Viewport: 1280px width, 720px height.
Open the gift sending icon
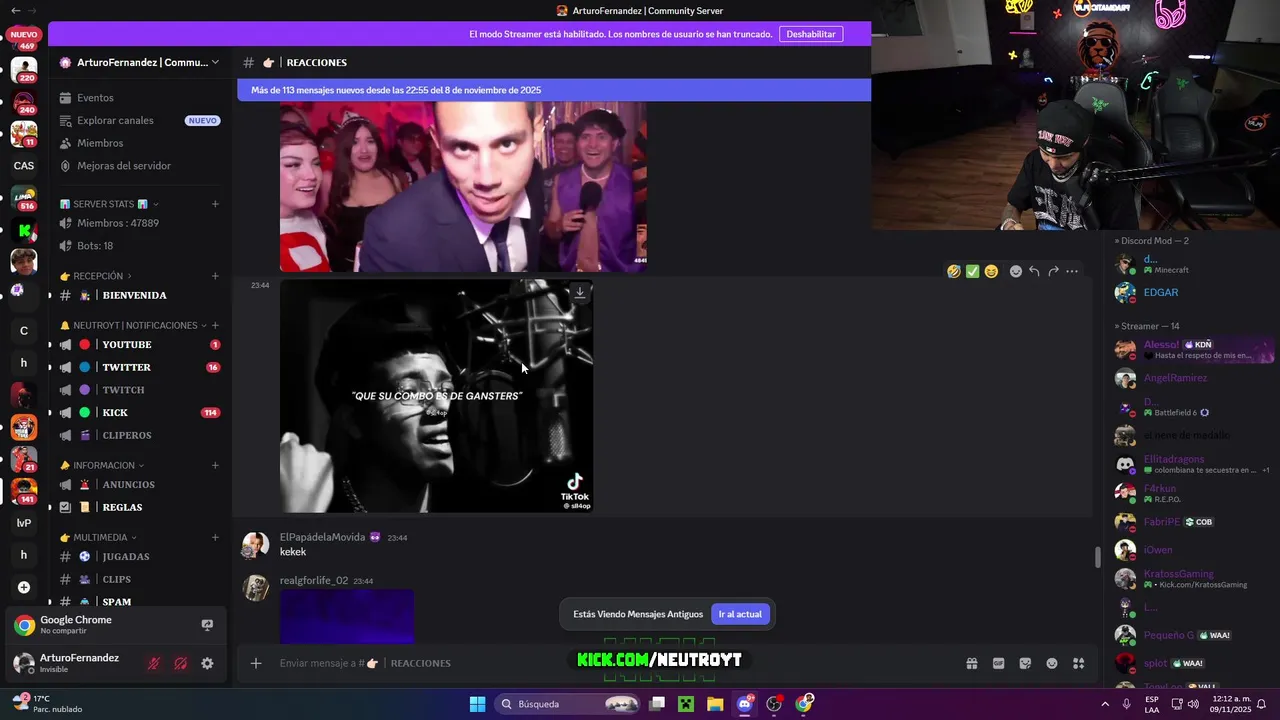tap(971, 663)
